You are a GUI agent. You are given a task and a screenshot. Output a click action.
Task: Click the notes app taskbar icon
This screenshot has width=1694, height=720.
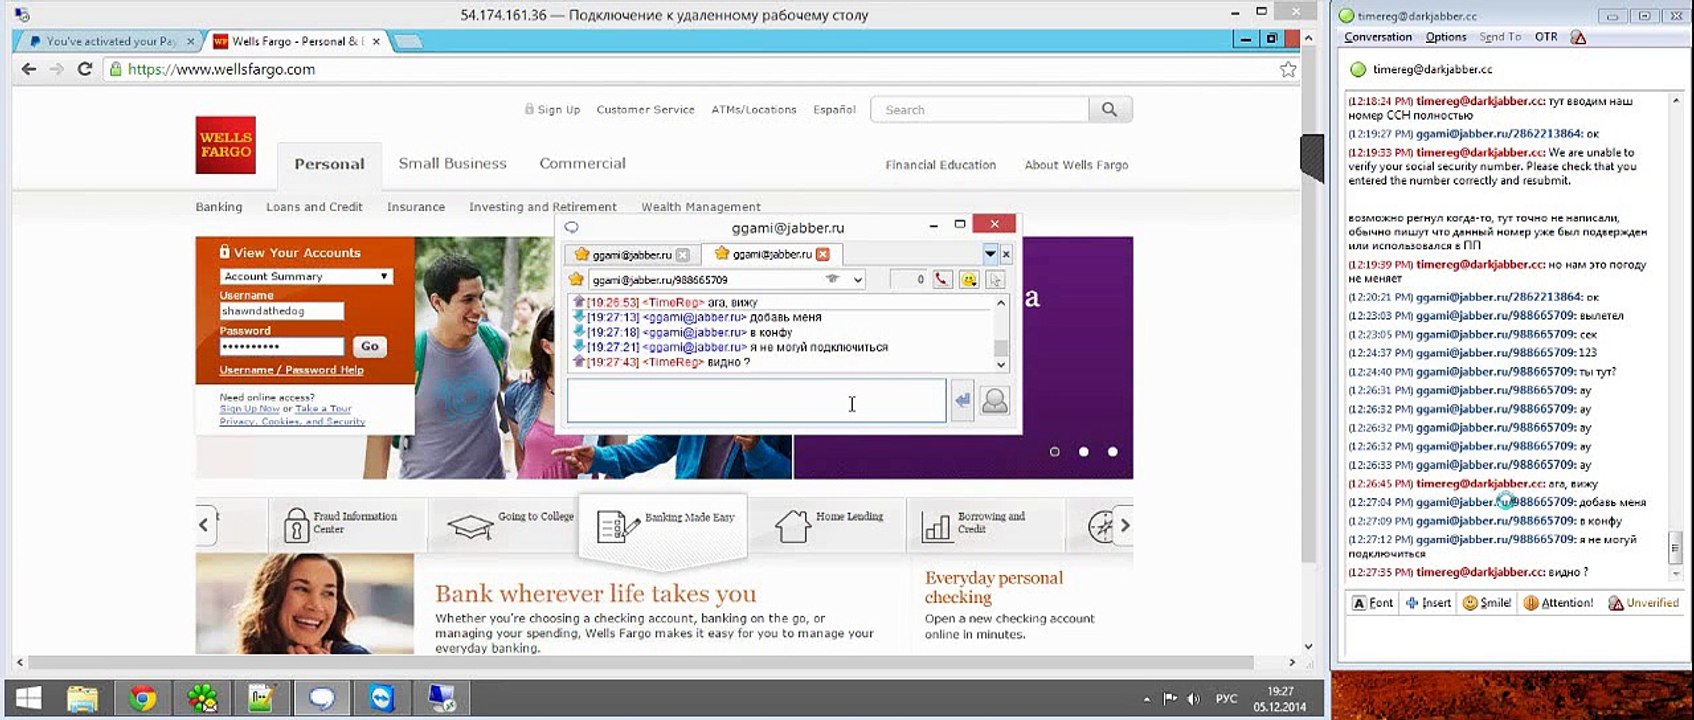coord(262,698)
